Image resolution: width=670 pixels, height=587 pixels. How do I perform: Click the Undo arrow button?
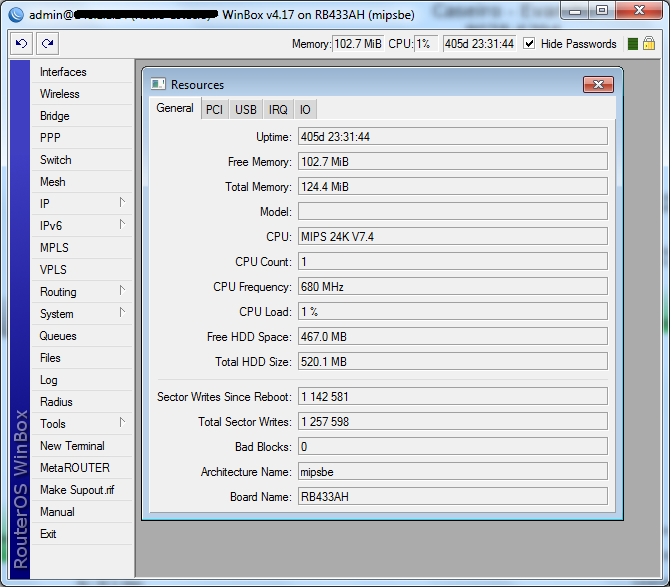pyautogui.click(x=21, y=44)
